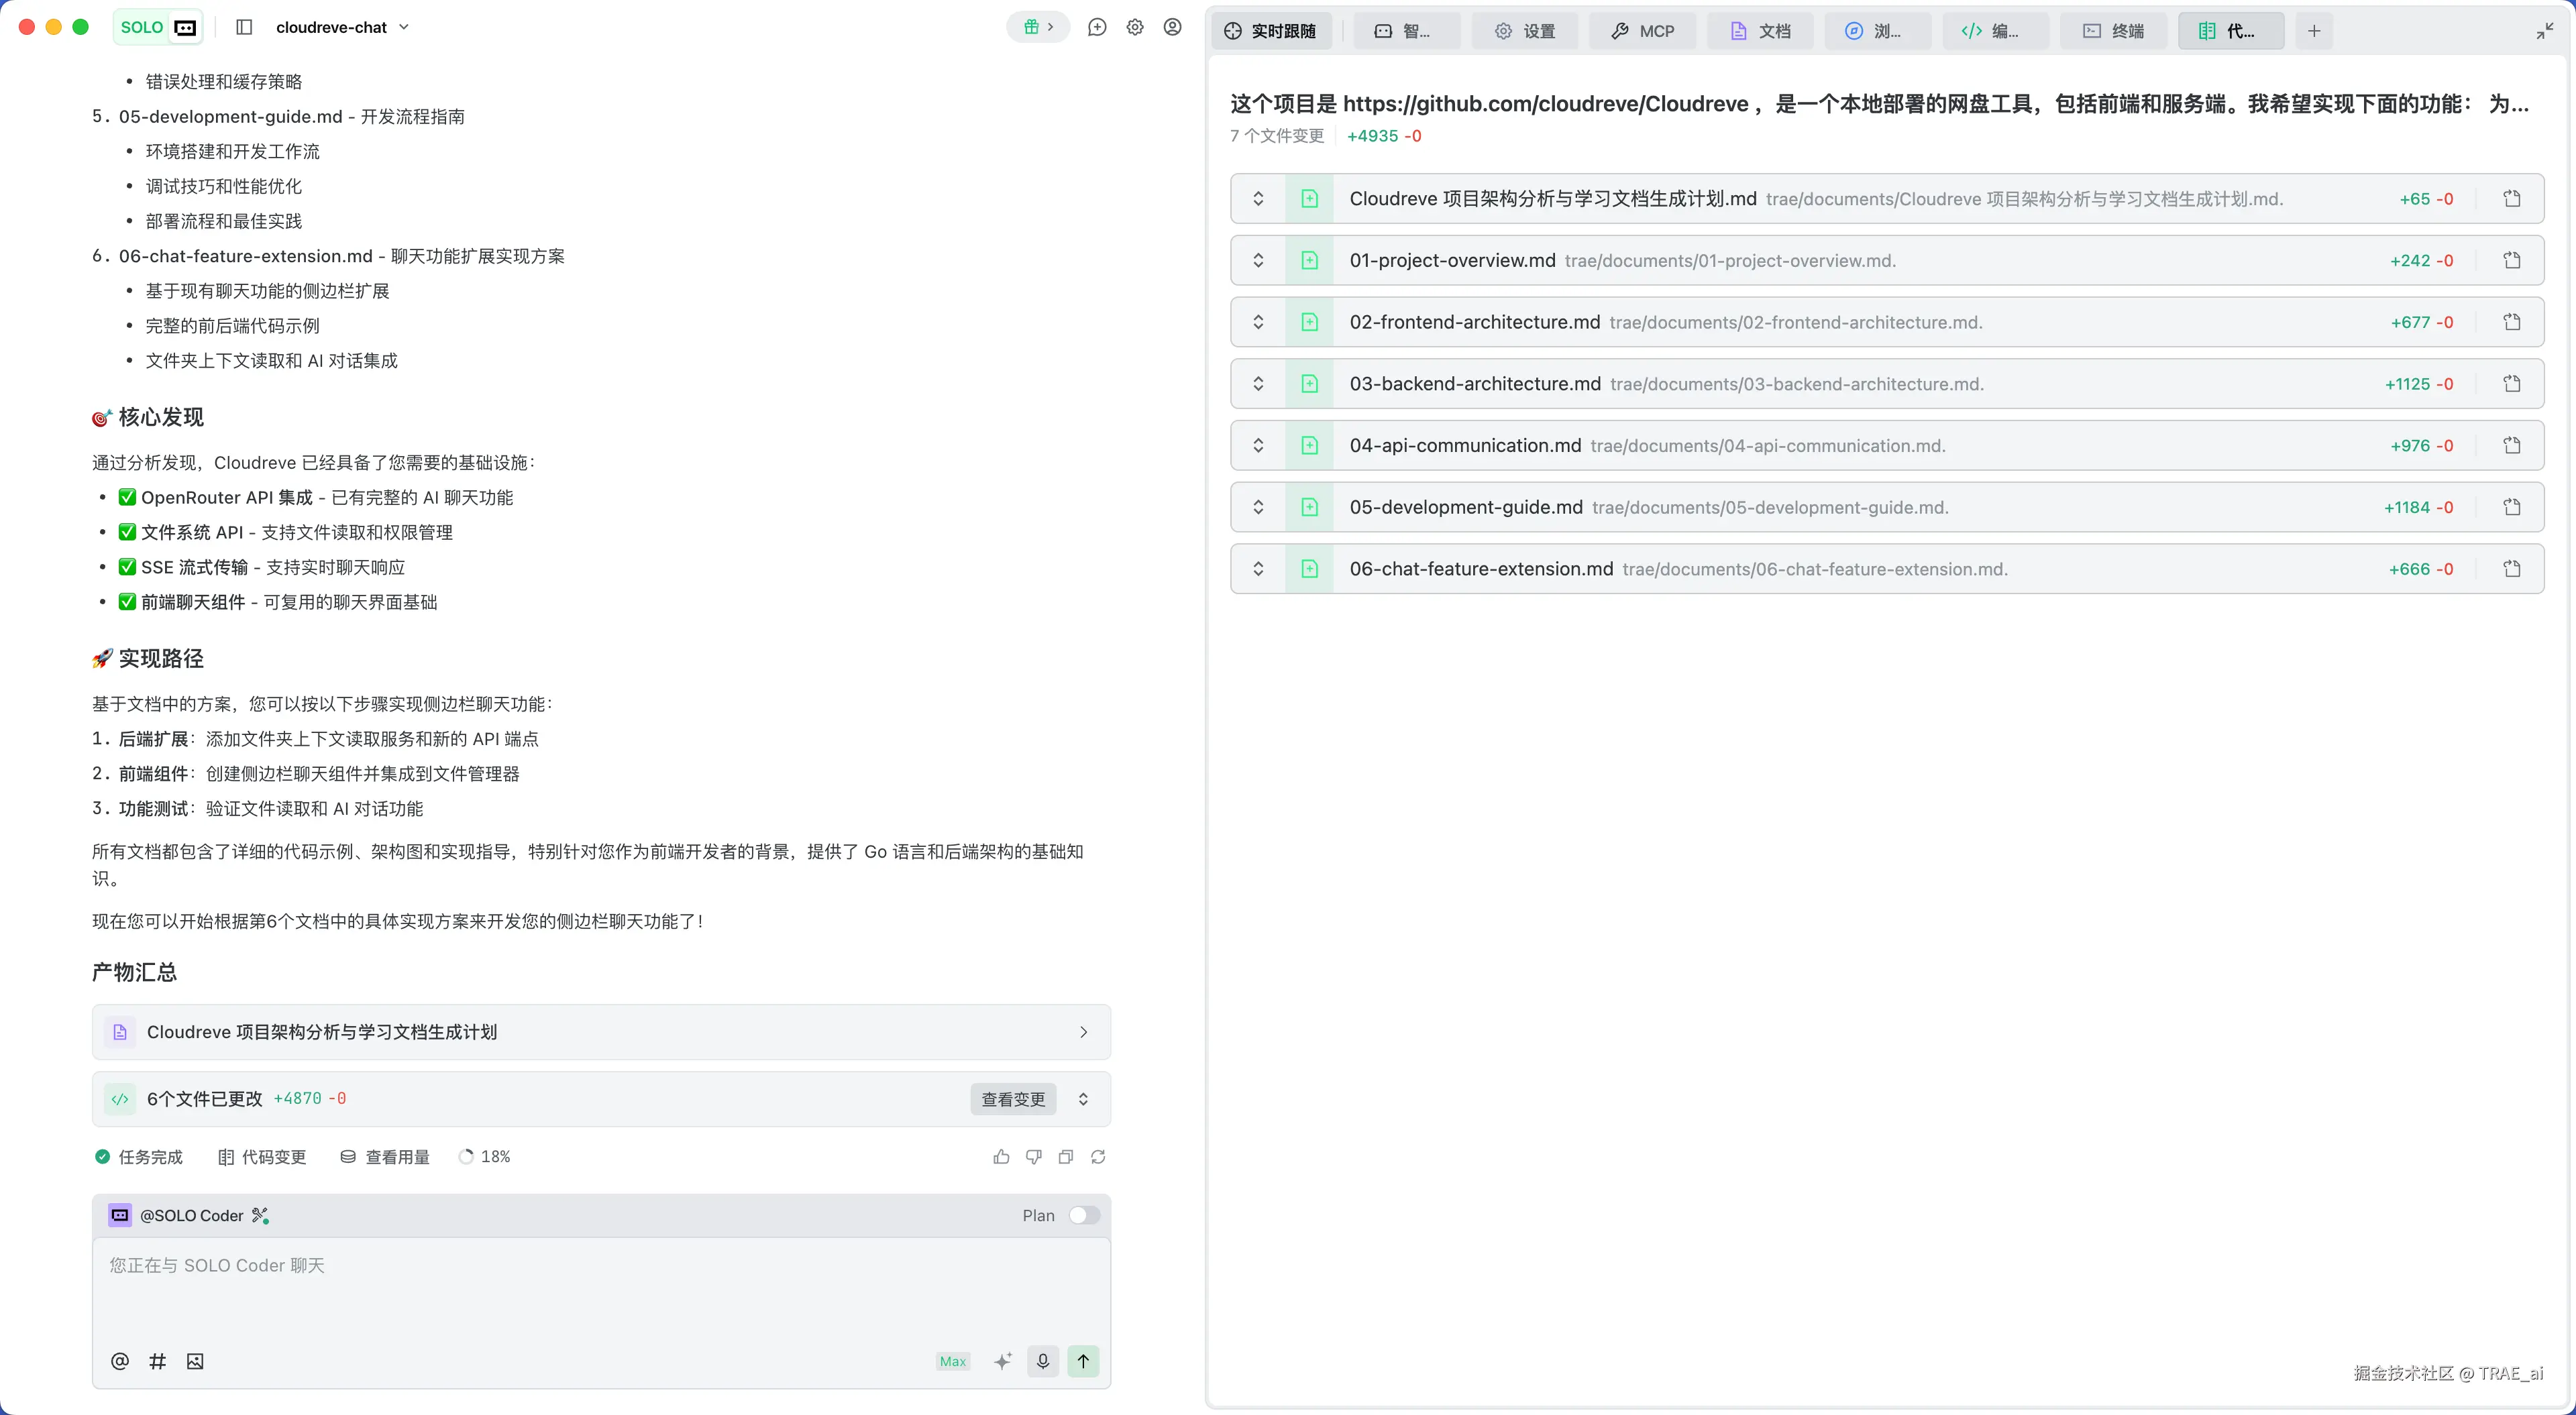Toggle the Plan mode switch
Image resolution: width=2576 pixels, height=1415 pixels.
[1084, 1215]
